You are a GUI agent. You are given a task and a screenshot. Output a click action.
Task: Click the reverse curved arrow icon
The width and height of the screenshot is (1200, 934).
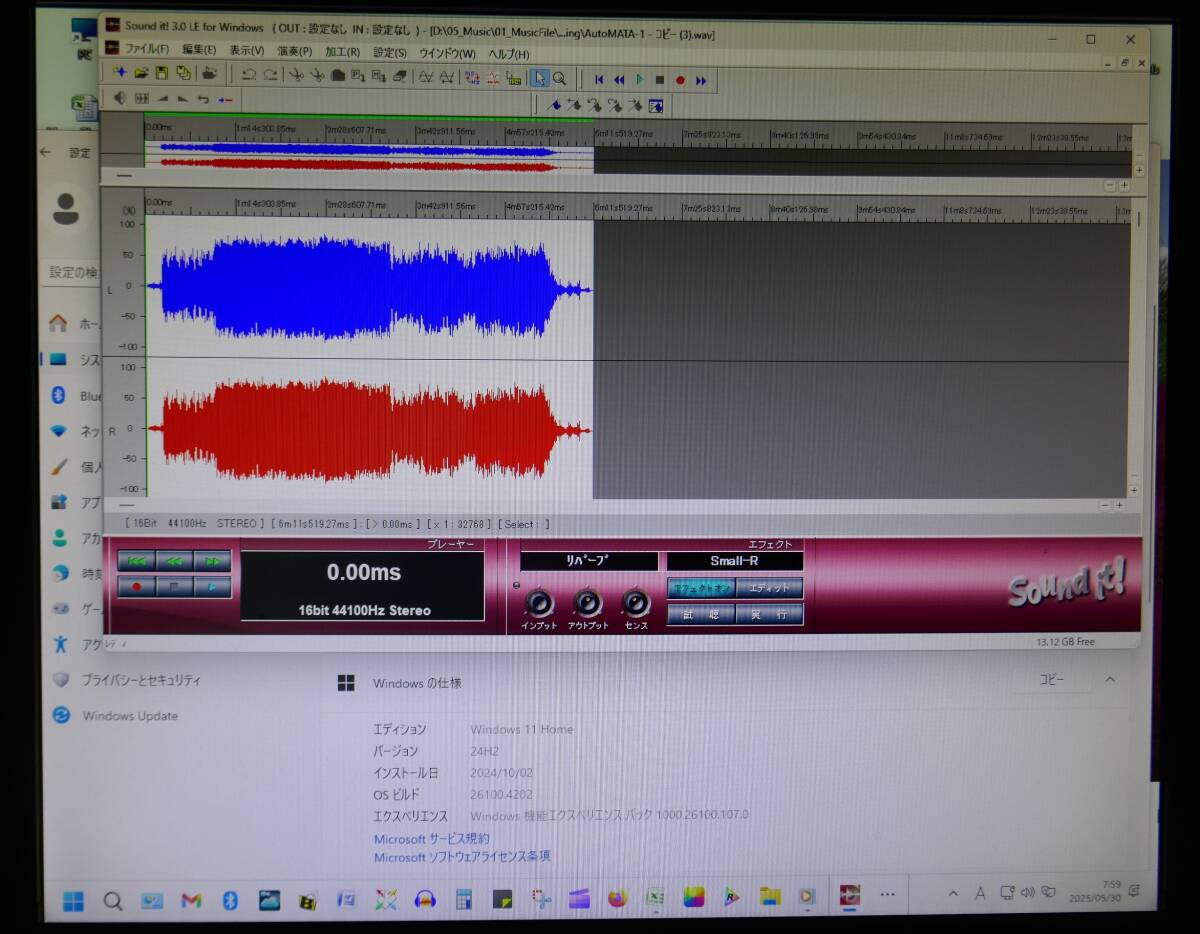[x=203, y=98]
